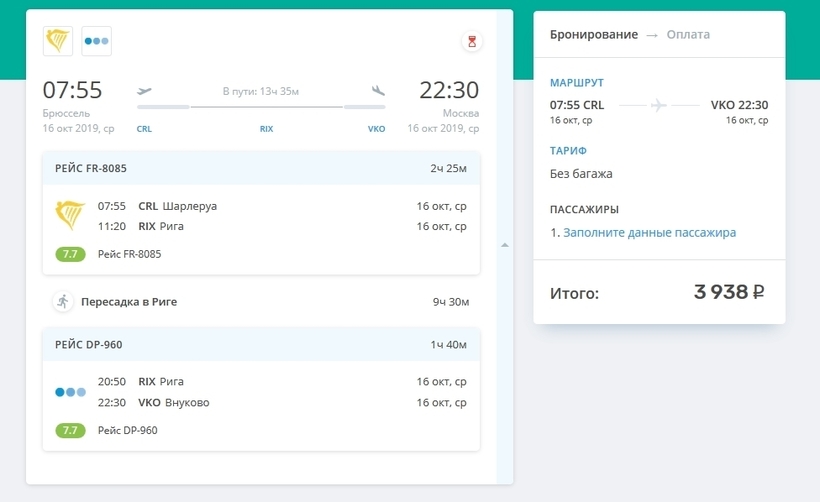Click the total price 3 938 ₽
Viewport: 820px width, 502px height.
click(x=729, y=292)
